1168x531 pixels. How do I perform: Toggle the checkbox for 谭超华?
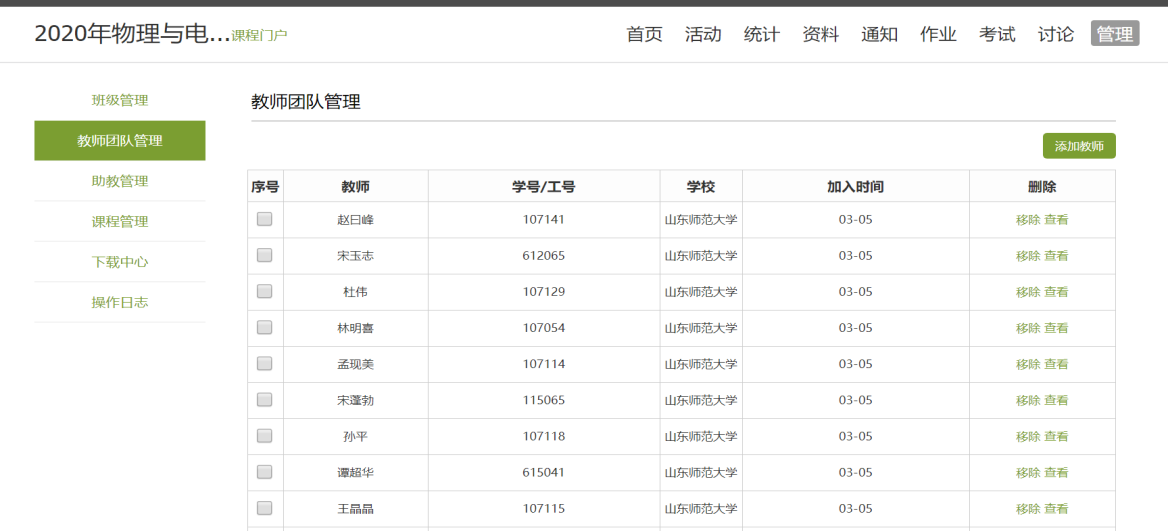point(265,472)
